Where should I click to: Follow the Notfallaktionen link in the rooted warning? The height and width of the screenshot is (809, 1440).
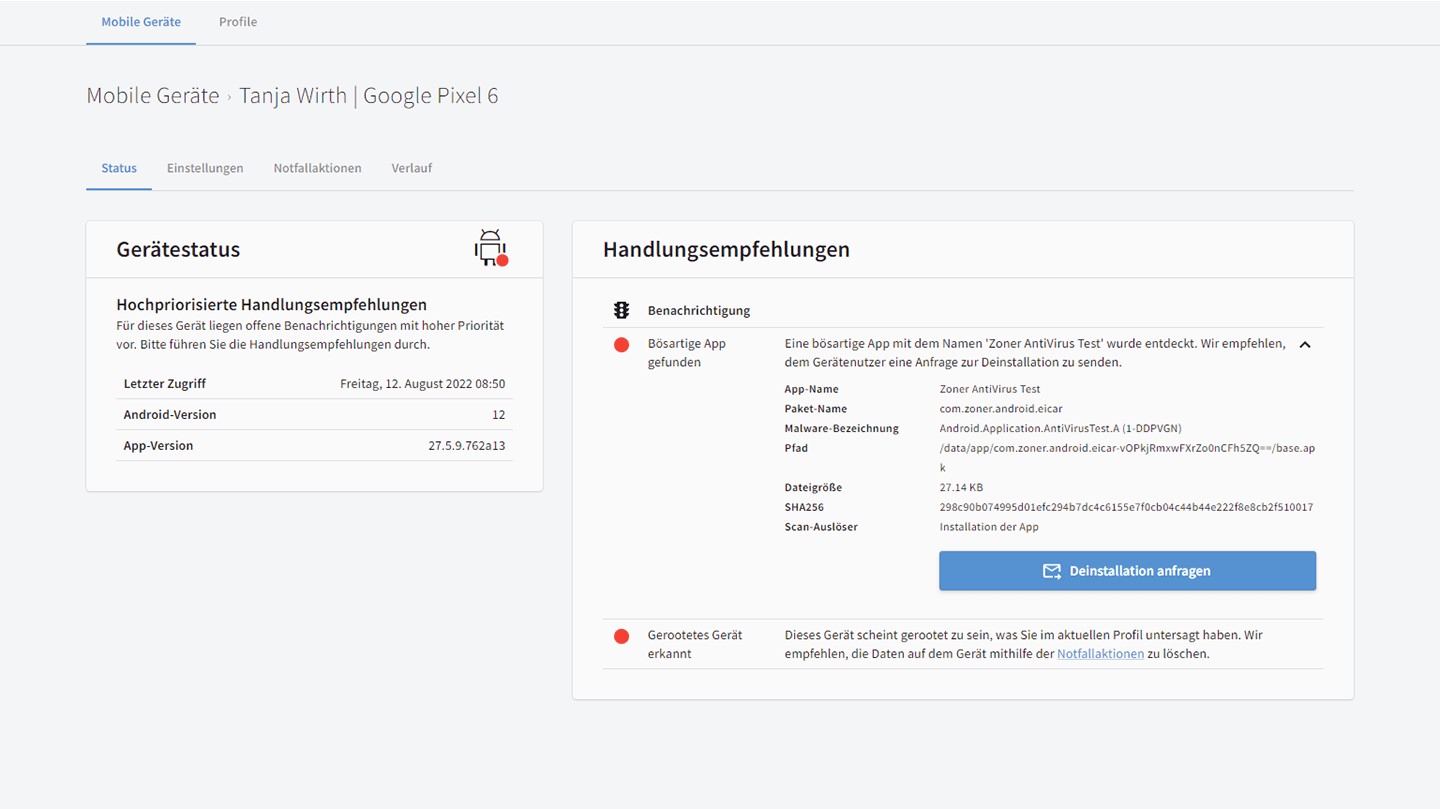tap(1100, 654)
